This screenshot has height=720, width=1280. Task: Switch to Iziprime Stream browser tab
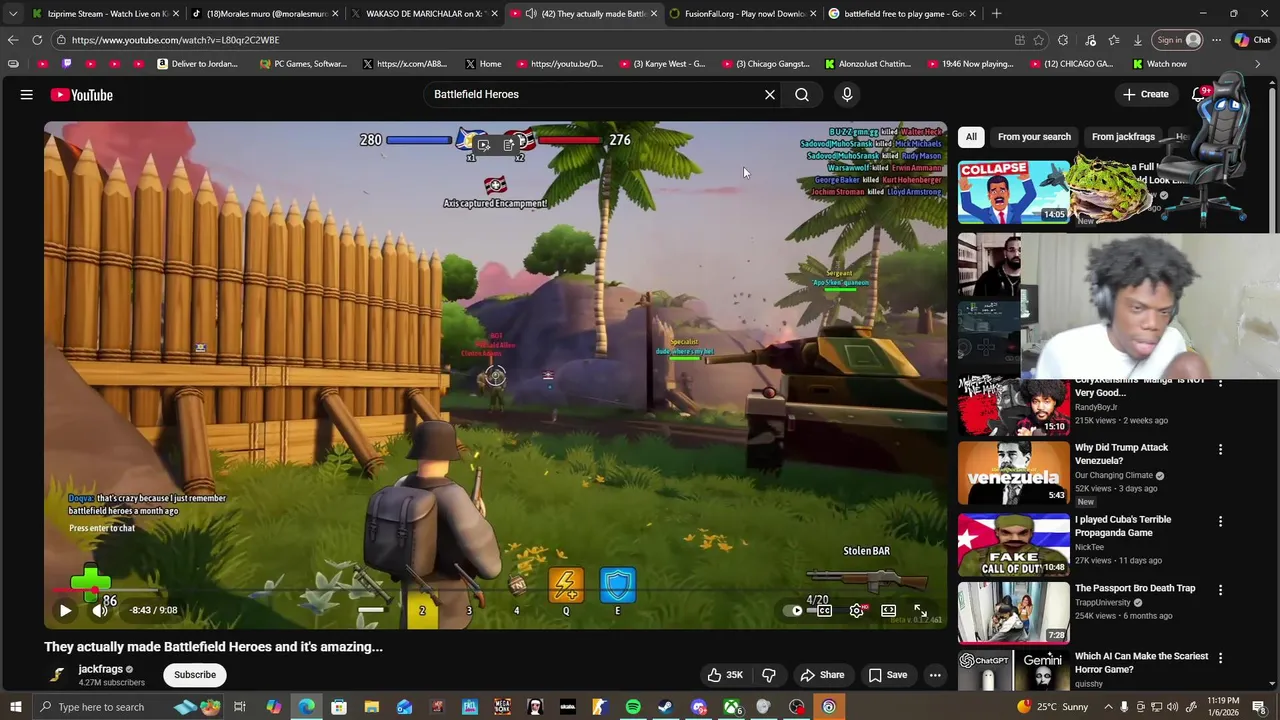coord(104,14)
